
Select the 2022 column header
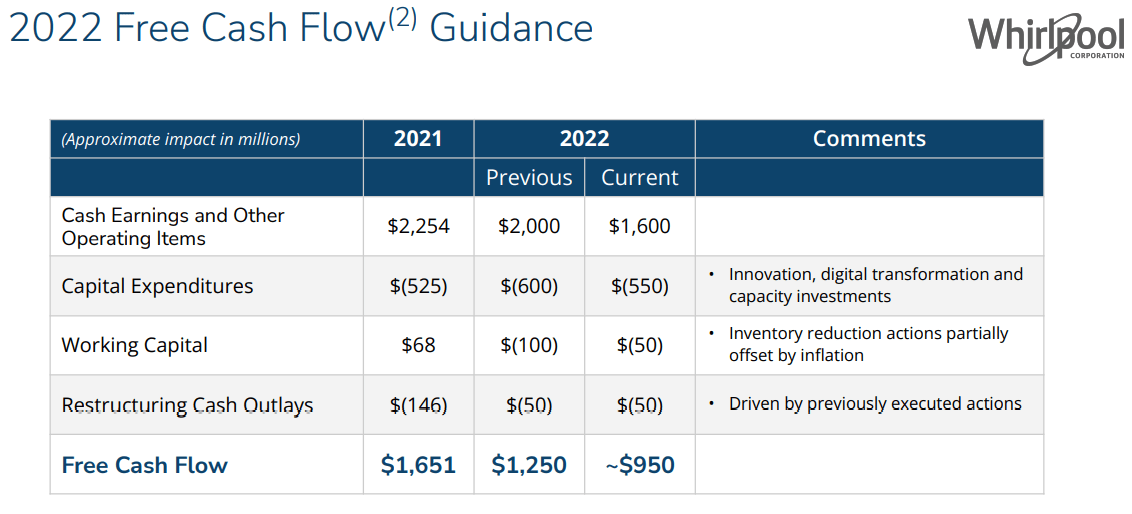click(584, 139)
